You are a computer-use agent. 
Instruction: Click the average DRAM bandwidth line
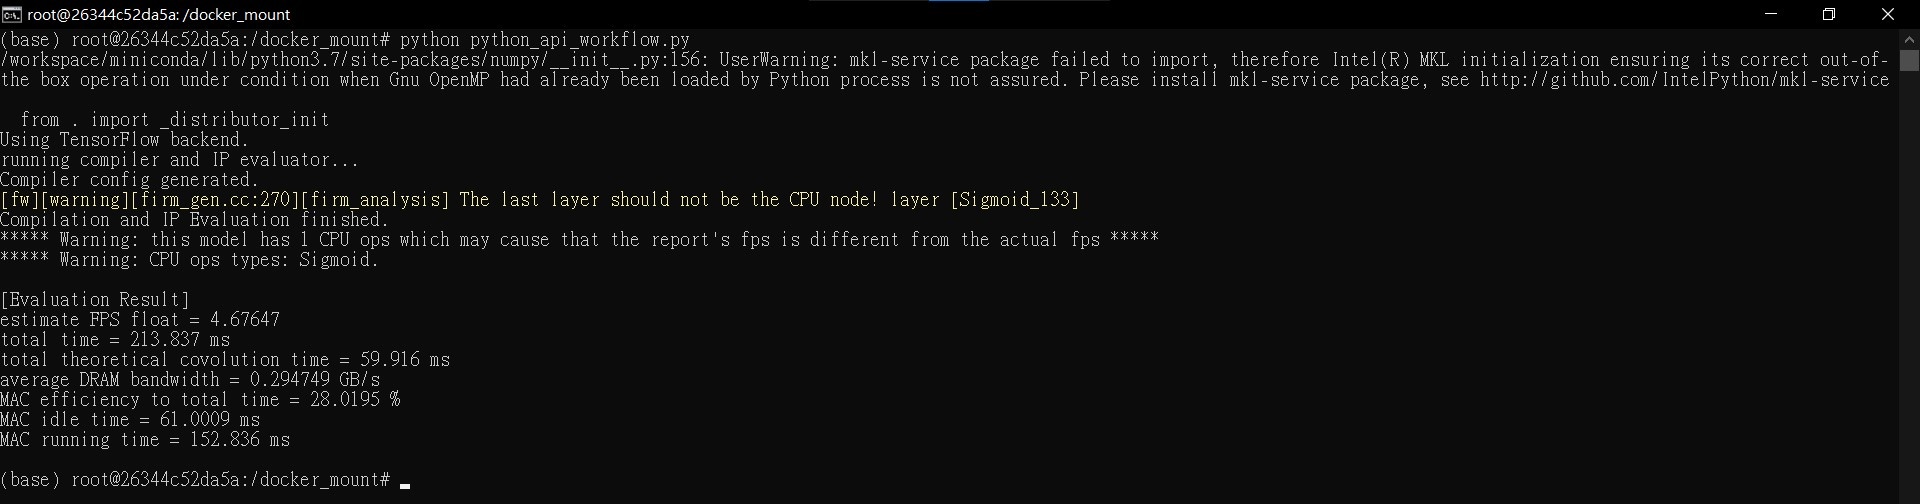click(x=190, y=380)
